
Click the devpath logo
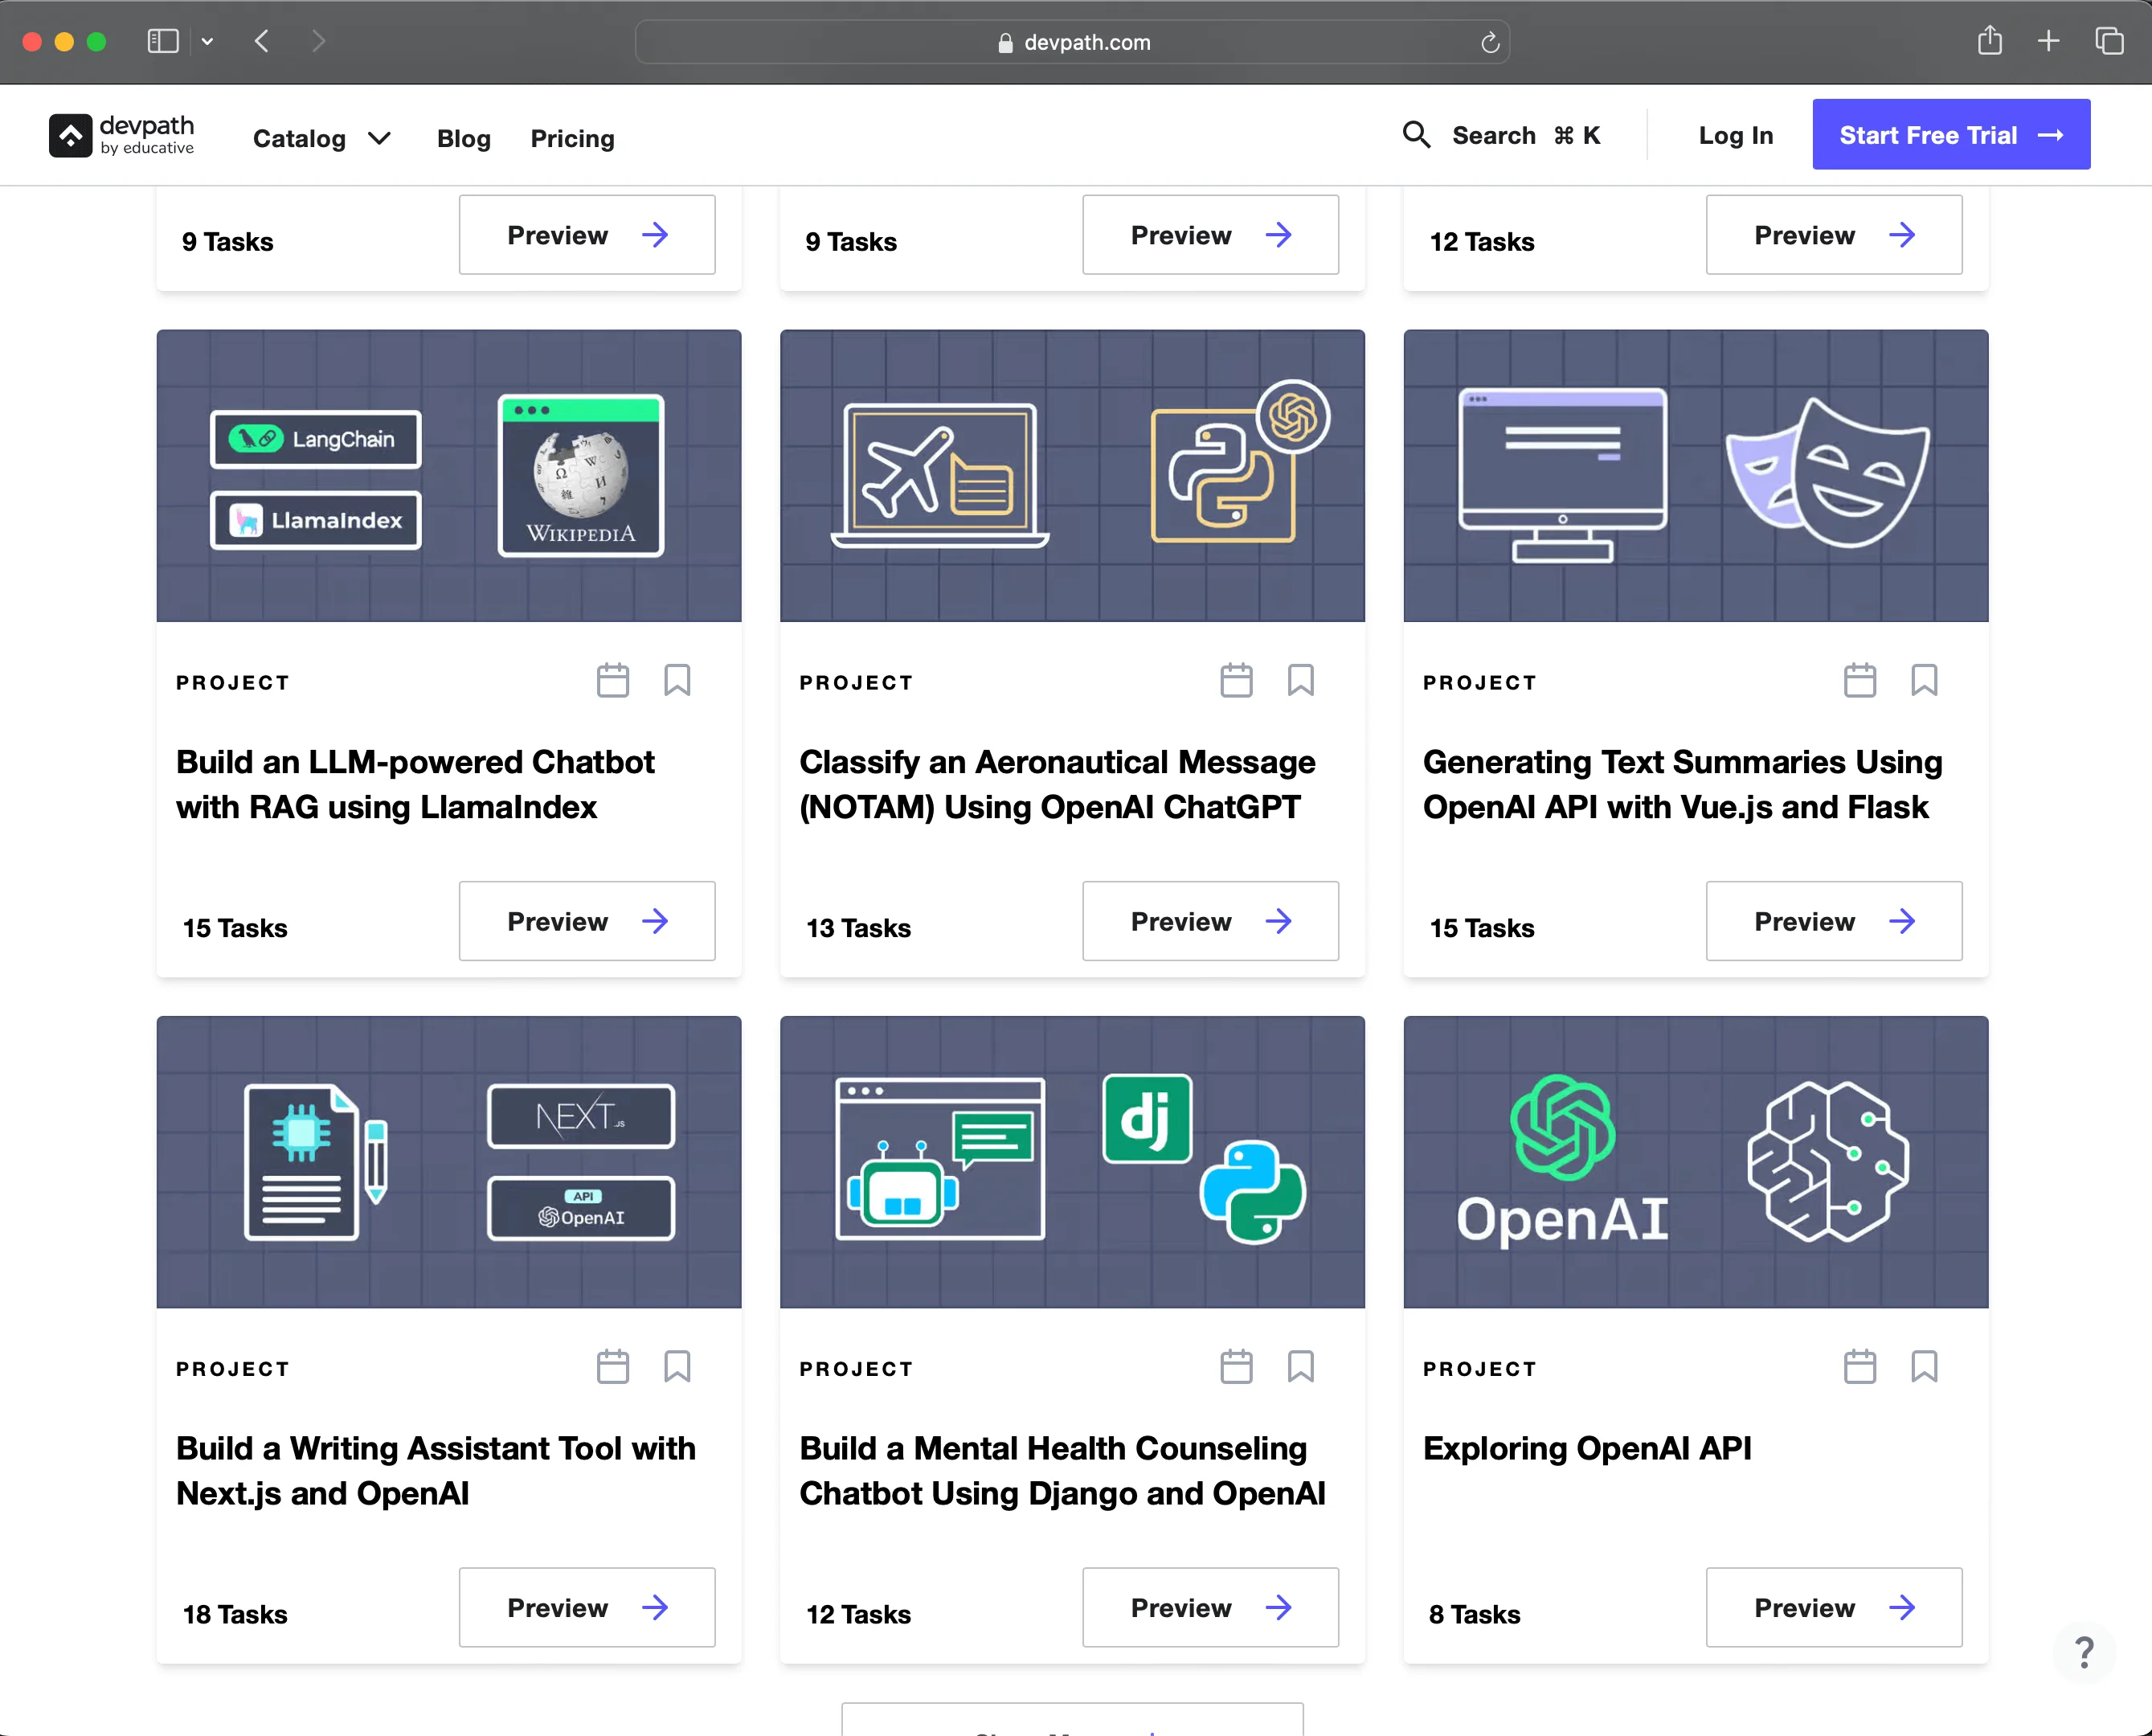(122, 134)
